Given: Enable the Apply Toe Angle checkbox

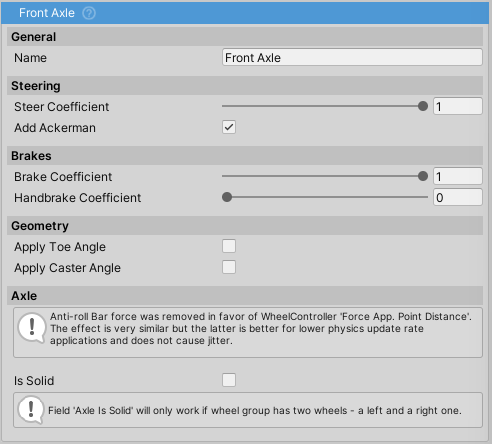Looking at the screenshot, I should point(229,246).
